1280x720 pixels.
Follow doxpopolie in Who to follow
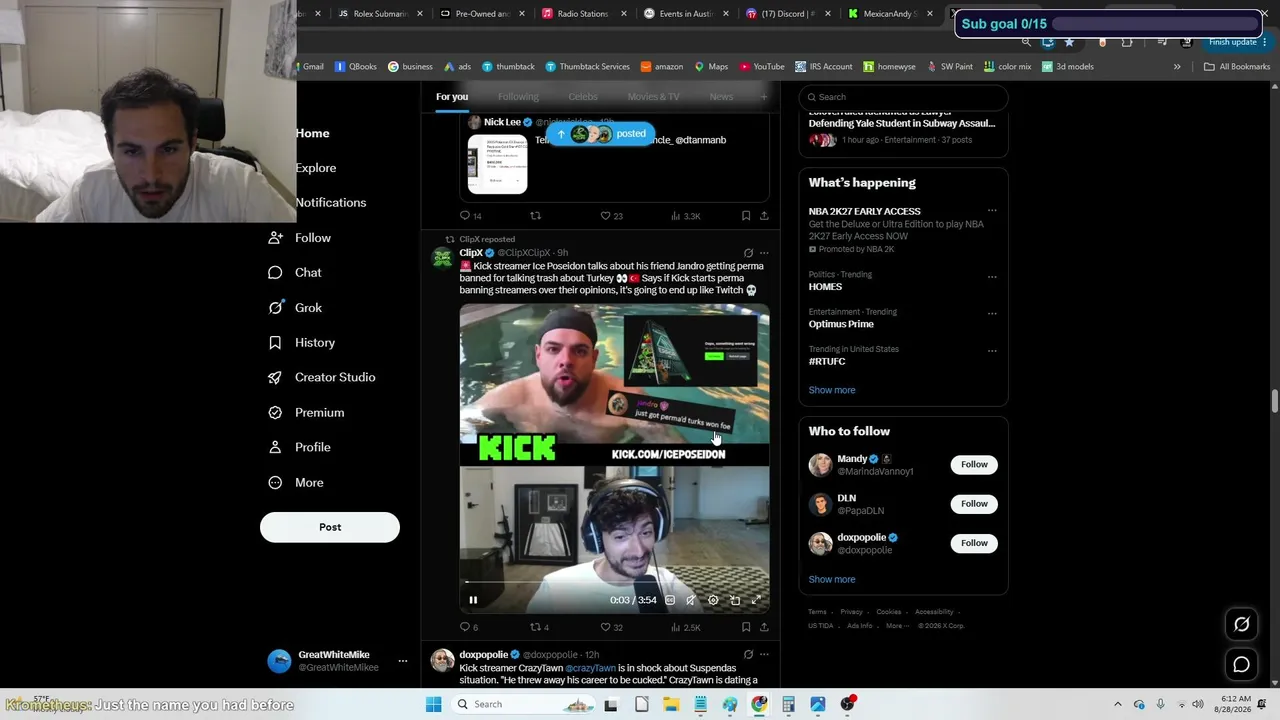click(974, 543)
